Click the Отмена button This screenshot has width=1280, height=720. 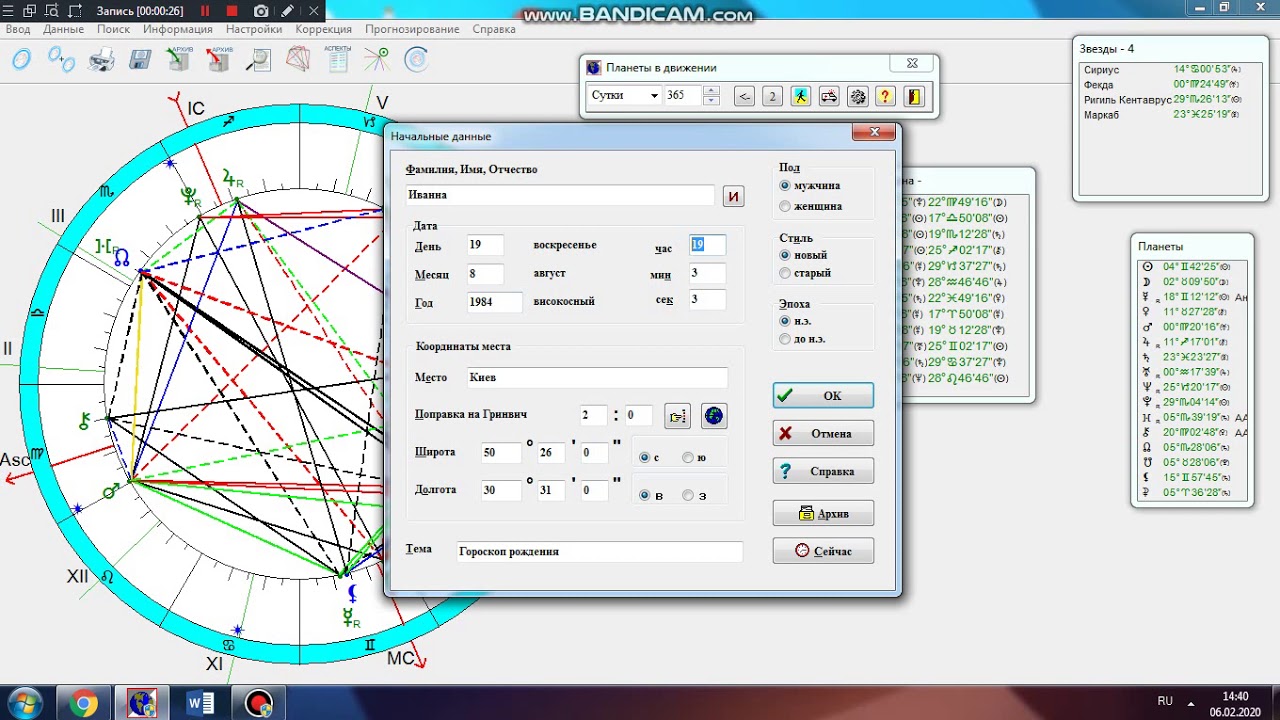coord(823,433)
